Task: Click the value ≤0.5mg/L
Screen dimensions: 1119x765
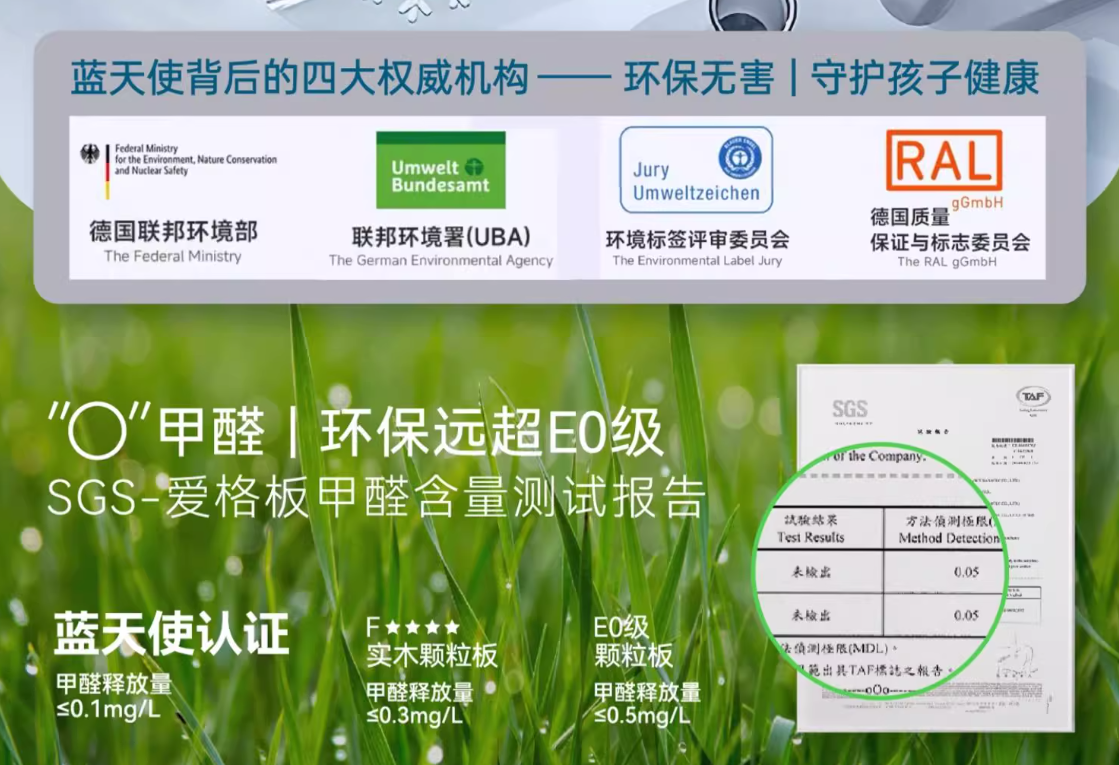Action: (x=642, y=715)
